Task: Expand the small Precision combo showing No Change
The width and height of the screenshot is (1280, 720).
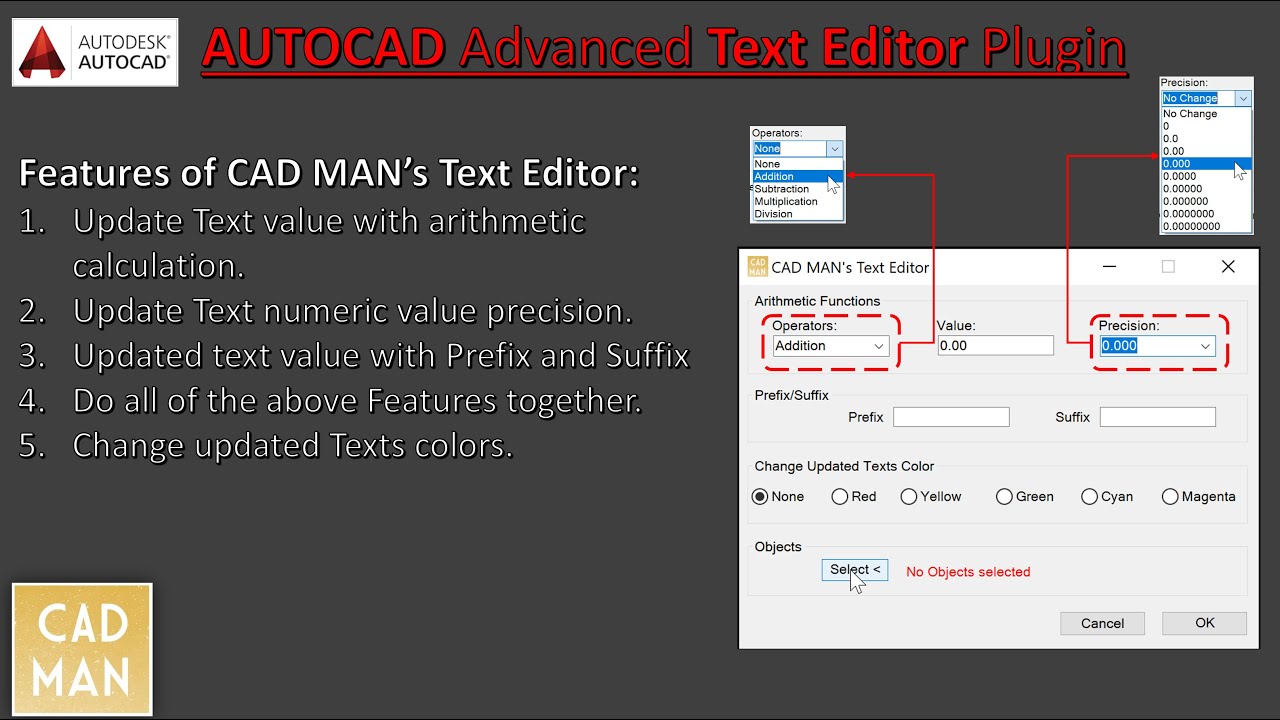Action: tap(1206, 98)
